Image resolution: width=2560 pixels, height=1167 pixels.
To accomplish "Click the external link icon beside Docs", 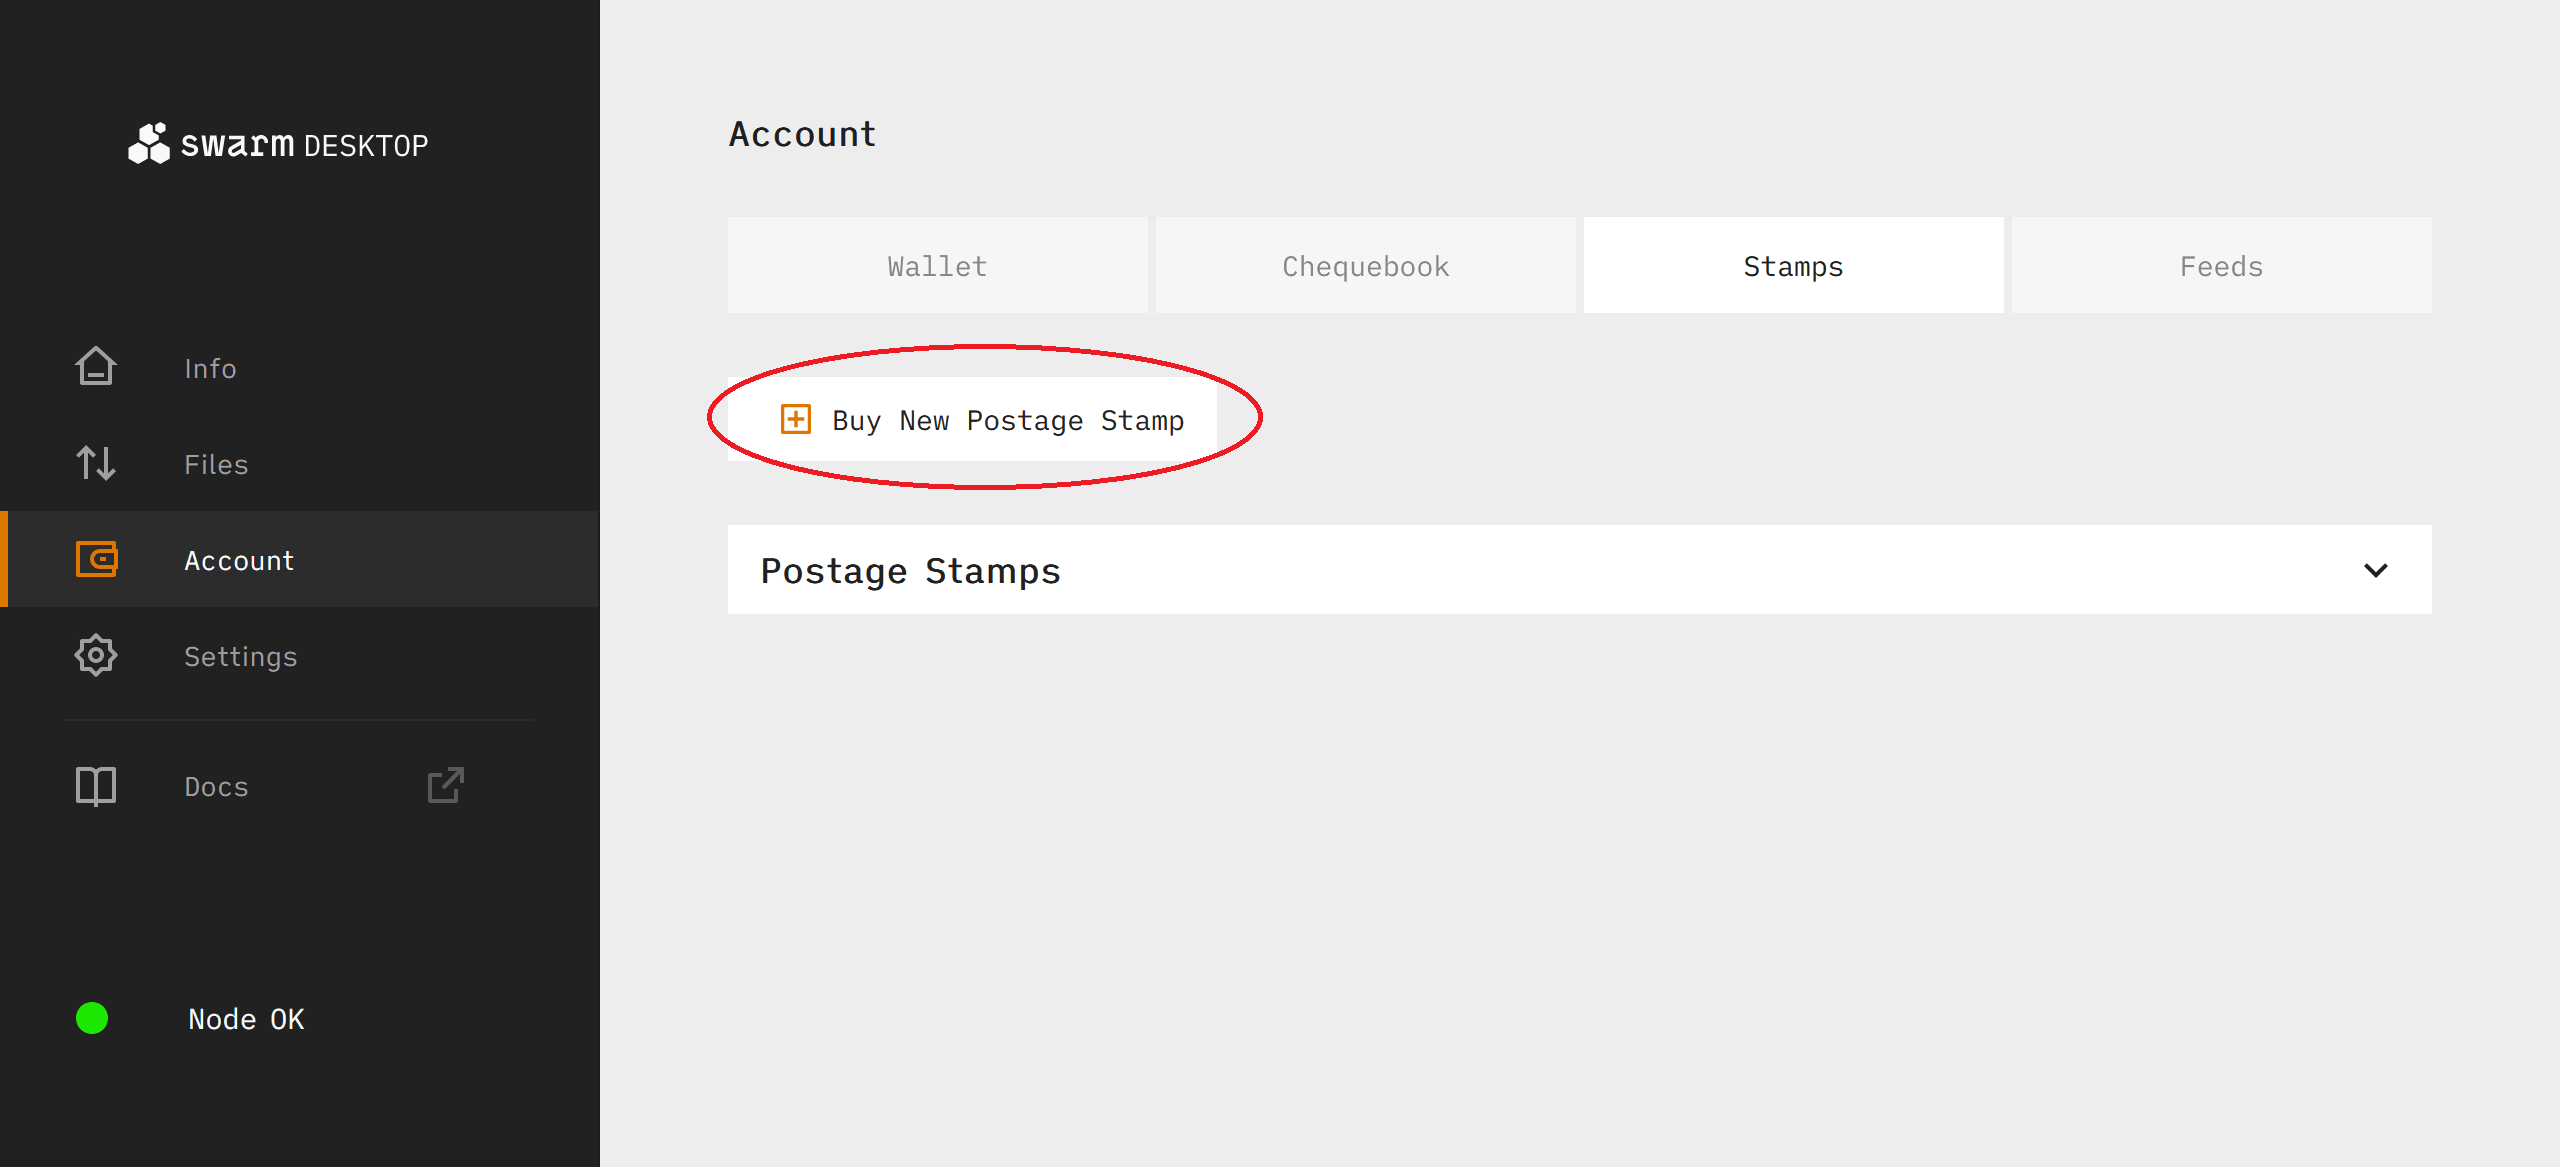I will coord(445,786).
